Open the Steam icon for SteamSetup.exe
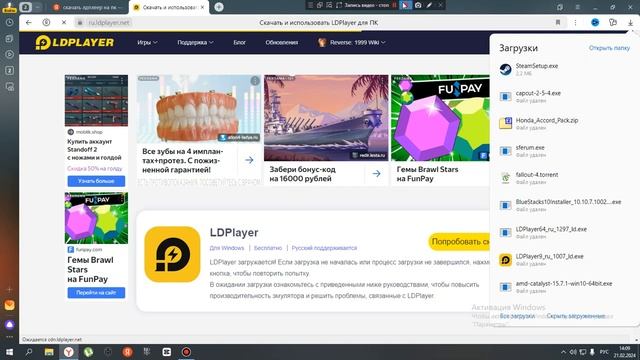Image resolution: width=640 pixels, height=360 pixels. click(x=505, y=69)
